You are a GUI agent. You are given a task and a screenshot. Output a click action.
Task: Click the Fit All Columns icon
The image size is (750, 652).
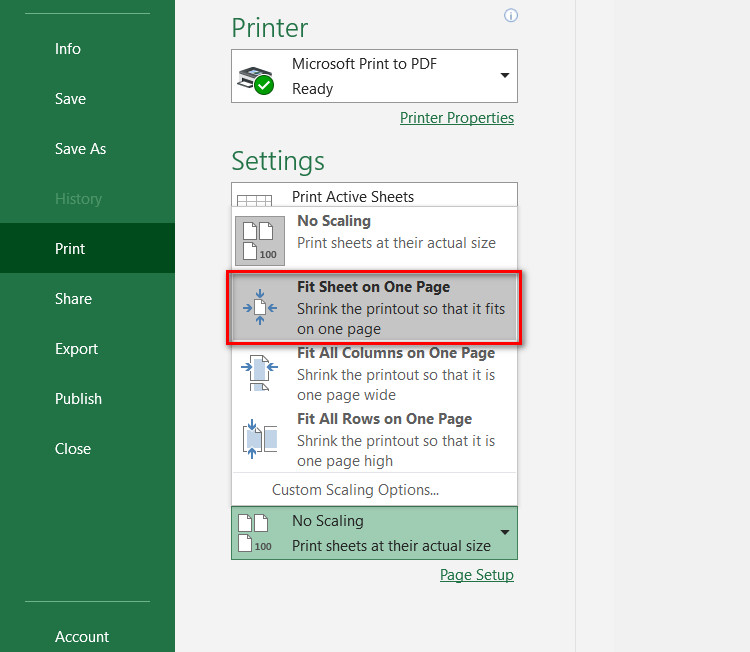point(259,373)
